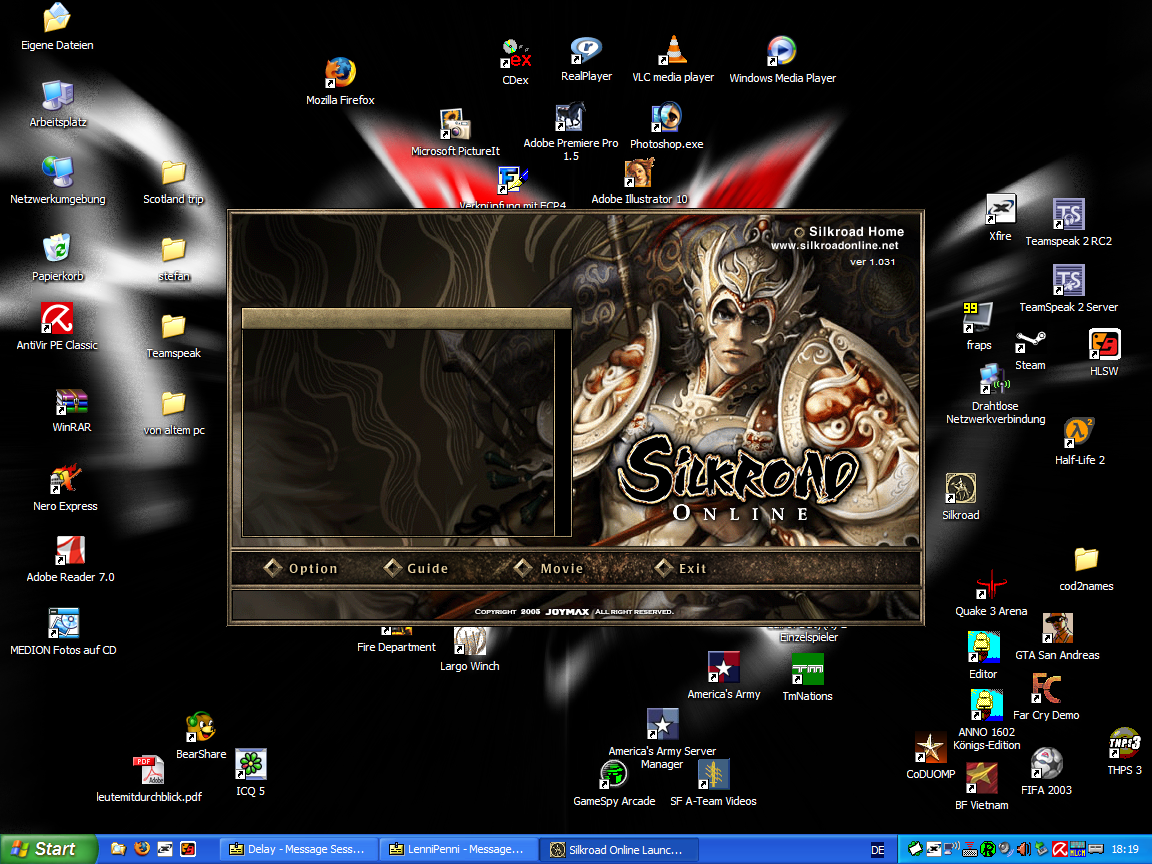This screenshot has height=864, width=1152.
Task: Launch Half-Life 2 from desktop
Action: [x=1079, y=434]
